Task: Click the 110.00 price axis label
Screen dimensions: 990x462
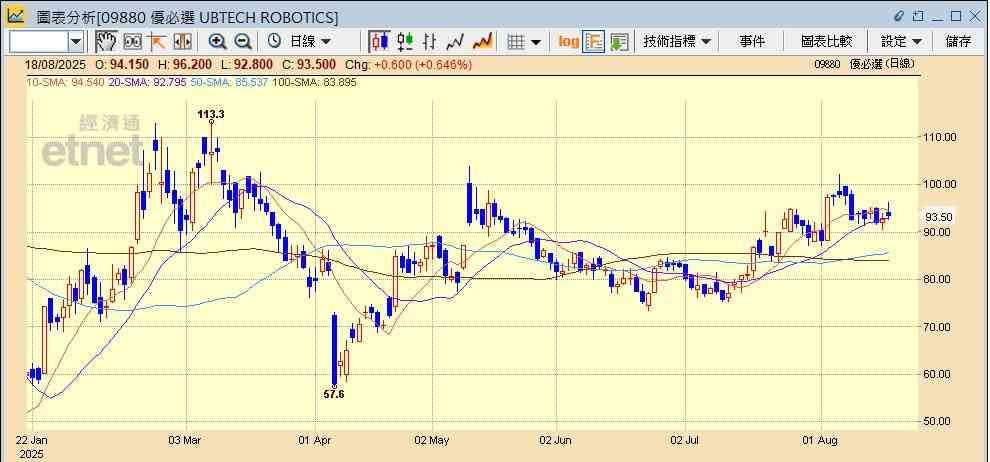Action: [x=941, y=136]
